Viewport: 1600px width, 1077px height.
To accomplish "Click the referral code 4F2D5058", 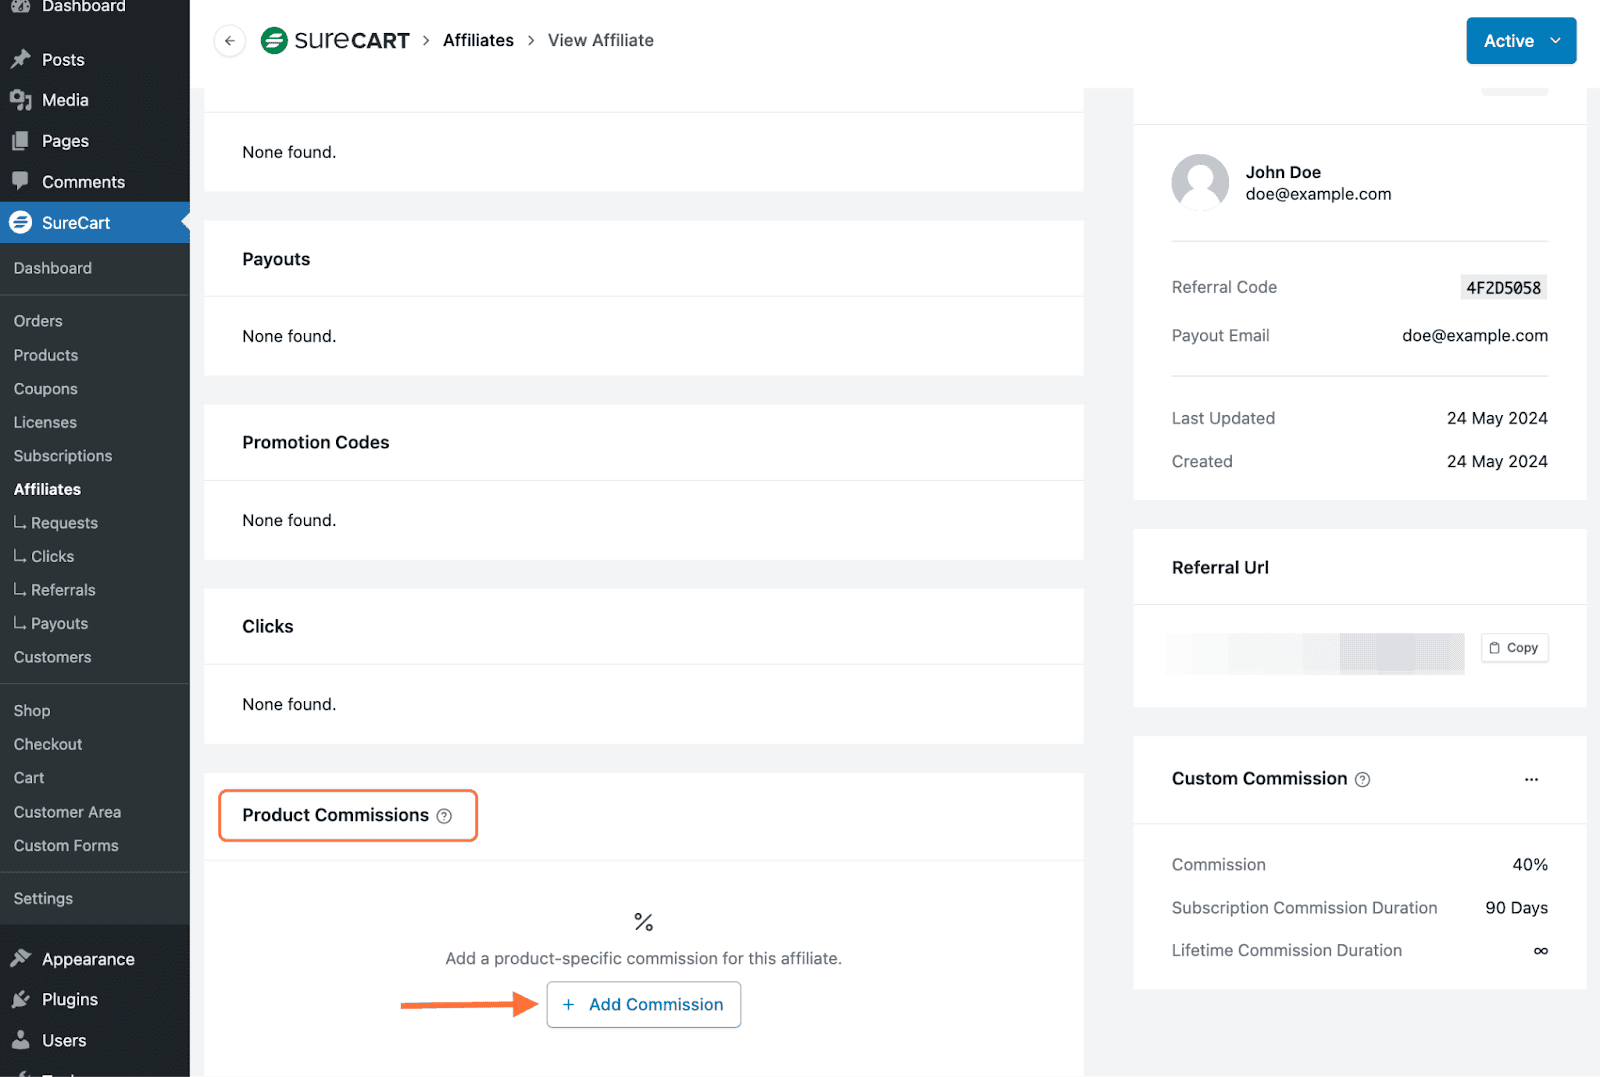I will (1503, 288).
